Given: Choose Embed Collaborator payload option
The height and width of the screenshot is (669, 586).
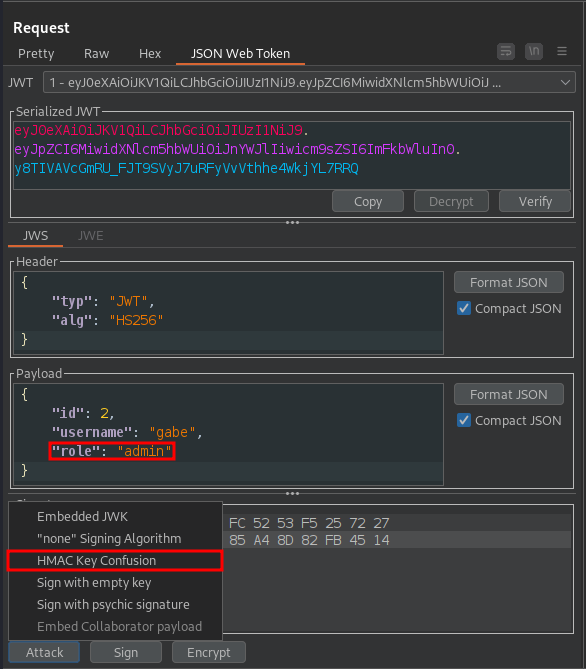Looking at the screenshot, I should pyautogui.click(x=115, y=627).
